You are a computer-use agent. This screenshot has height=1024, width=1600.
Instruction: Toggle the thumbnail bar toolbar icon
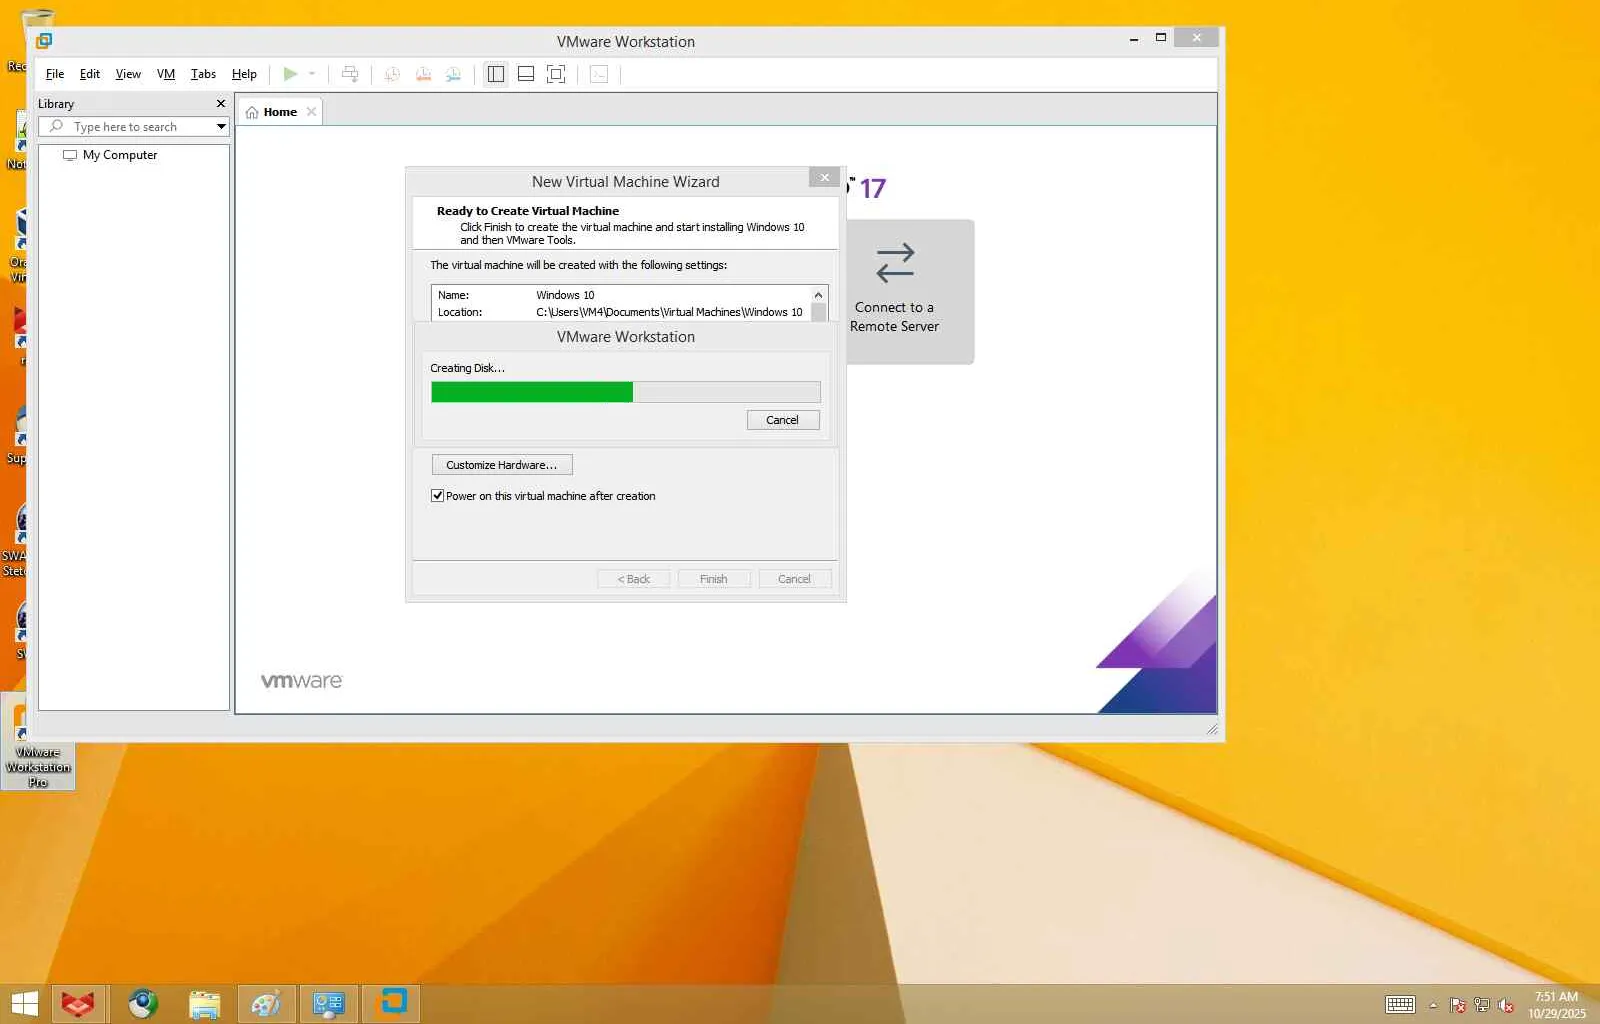(x=526, y=74)
